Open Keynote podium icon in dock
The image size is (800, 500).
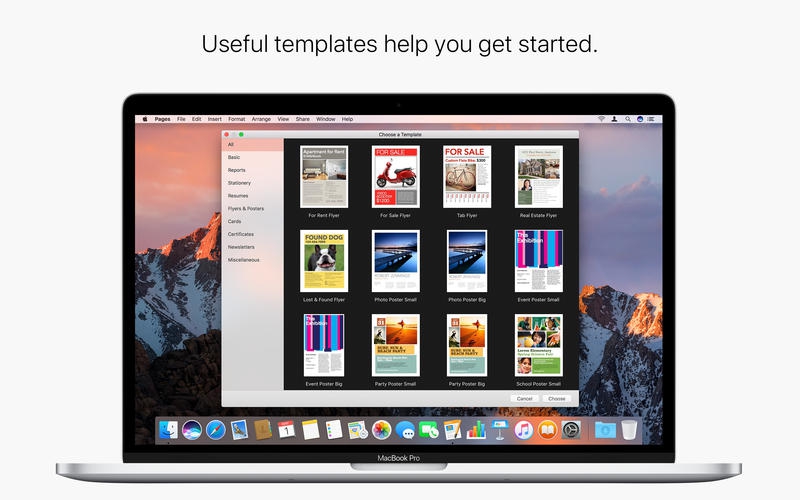point(499,430)
